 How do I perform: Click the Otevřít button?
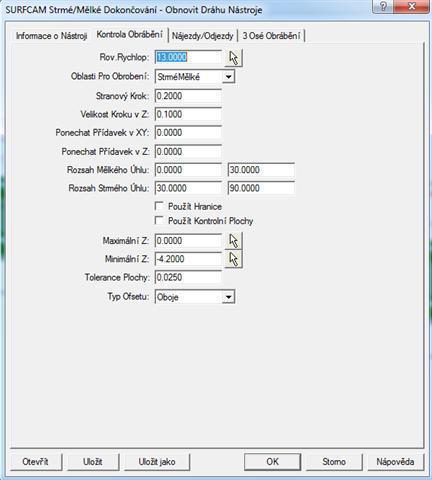click(35, 462)
